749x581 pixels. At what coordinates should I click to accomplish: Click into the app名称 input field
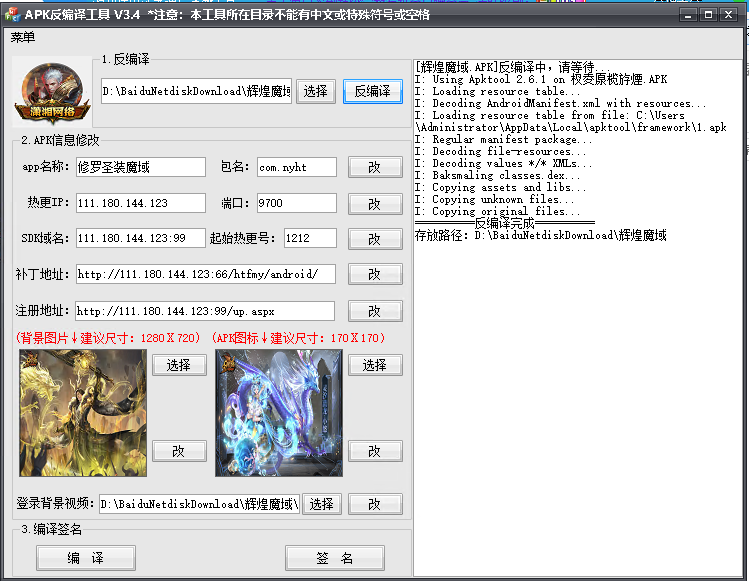click(x=140, y=167)
